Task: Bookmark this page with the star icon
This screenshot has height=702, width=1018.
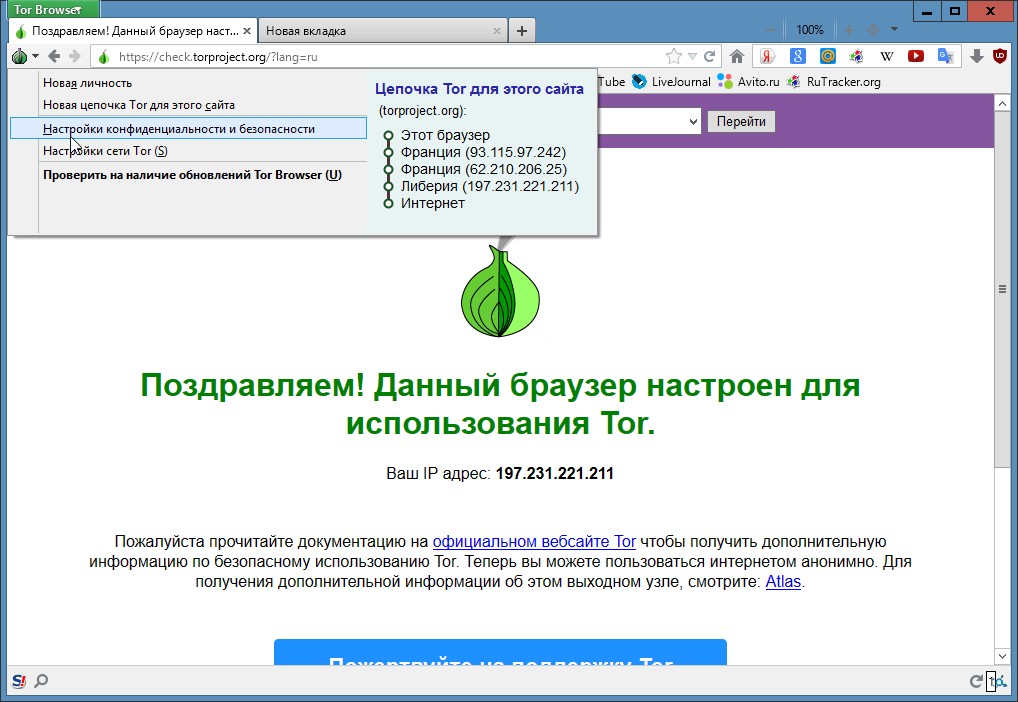Action: [x=674, y=56]
